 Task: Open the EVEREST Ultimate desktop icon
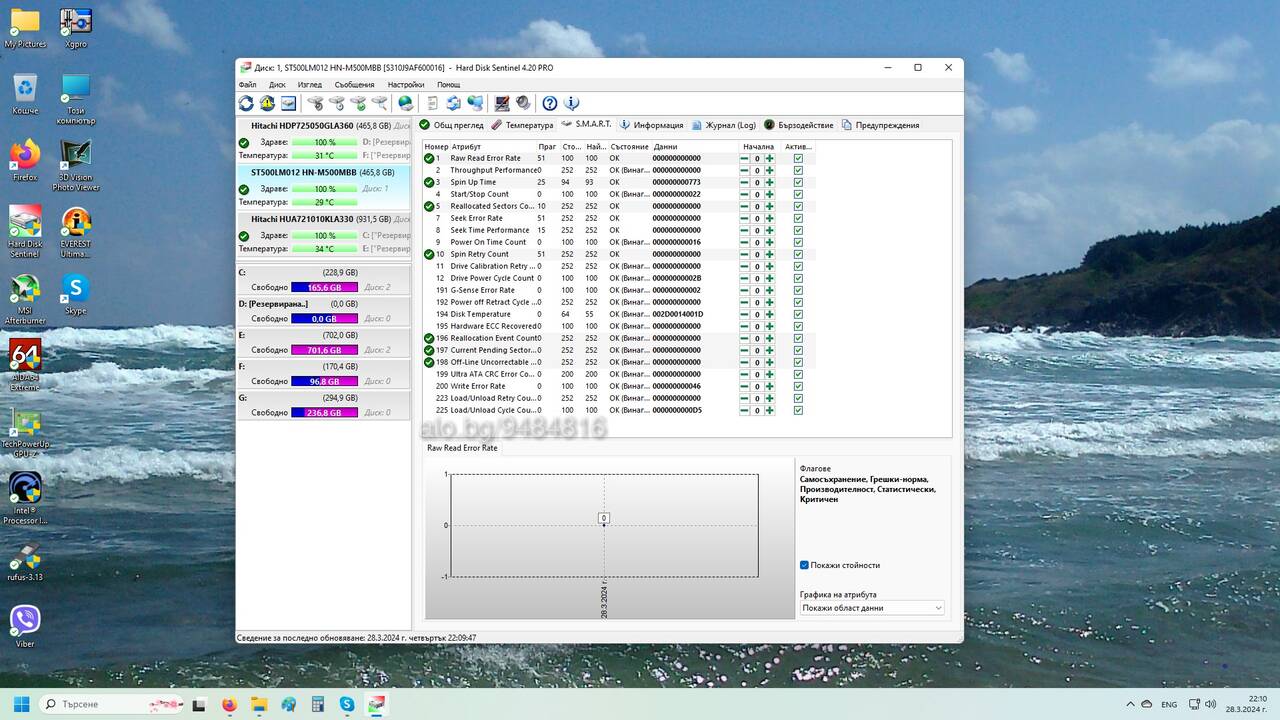pos(76,232)
